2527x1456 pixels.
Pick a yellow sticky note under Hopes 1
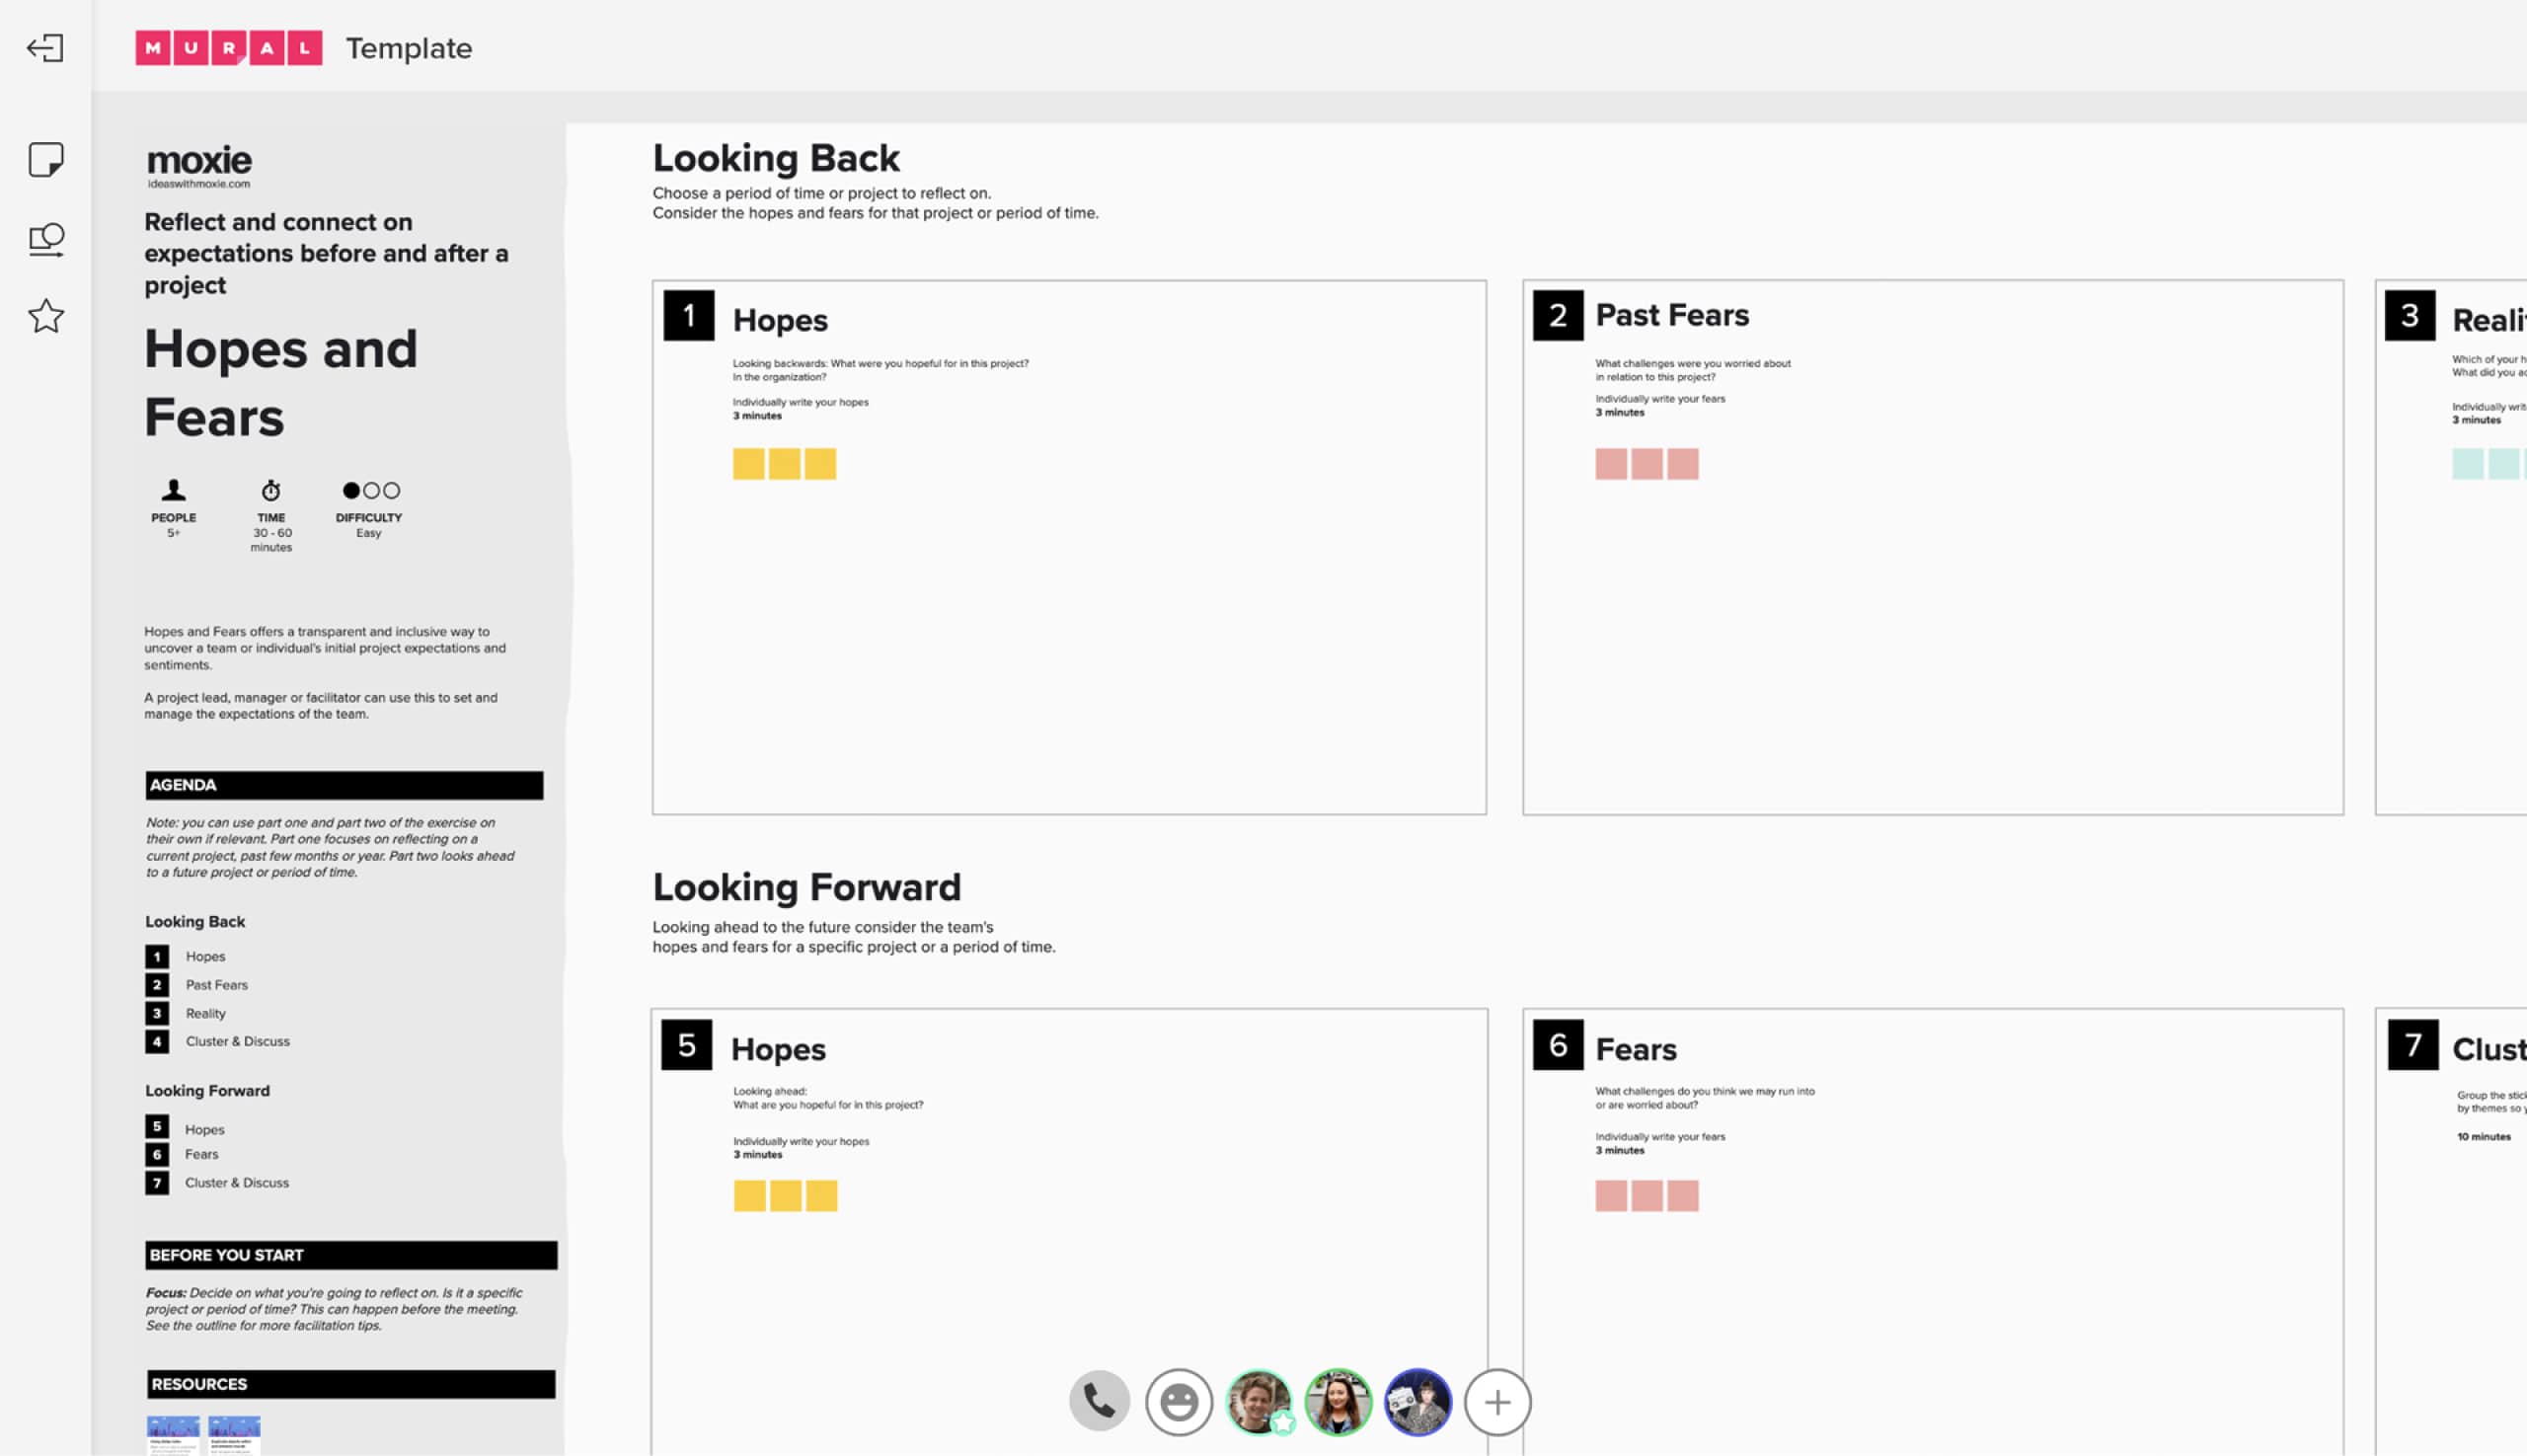point(784,464)
